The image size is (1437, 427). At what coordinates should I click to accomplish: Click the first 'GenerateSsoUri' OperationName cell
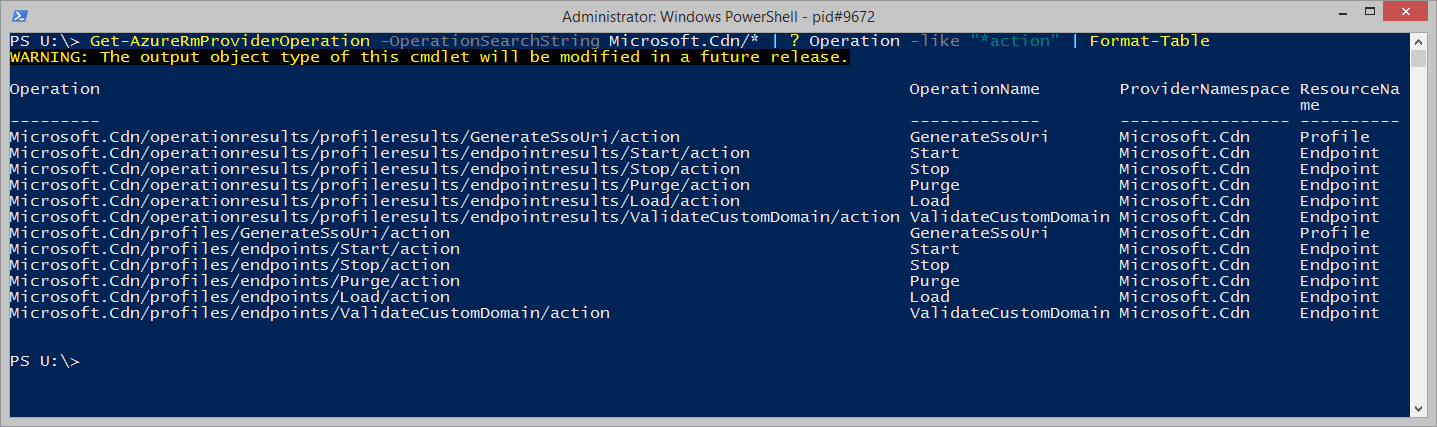pos(980,137)
